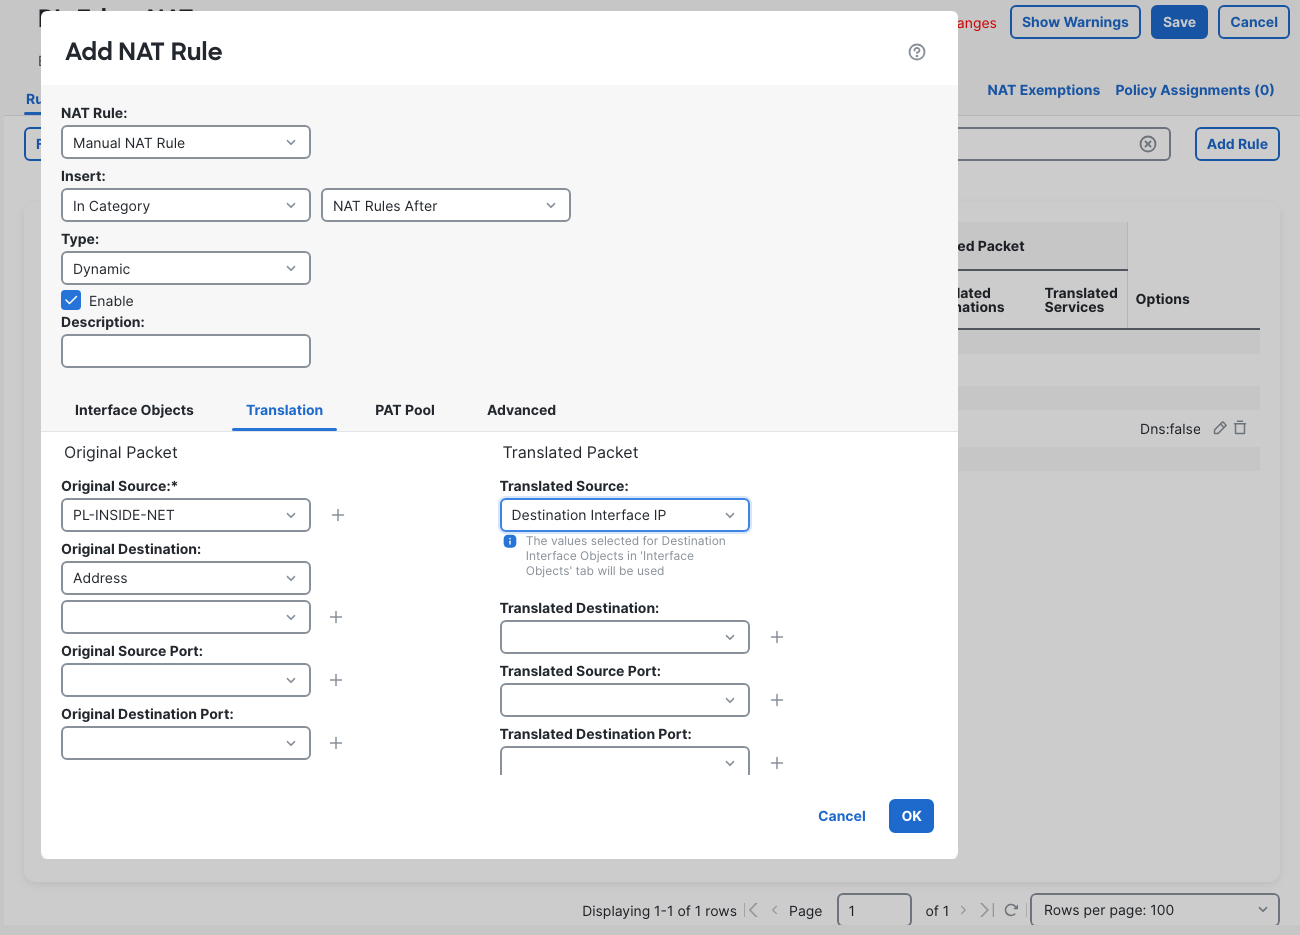Open the NAT Rule dropdown
Viewport: 1300px width, 935px height.
pos(186,142)
